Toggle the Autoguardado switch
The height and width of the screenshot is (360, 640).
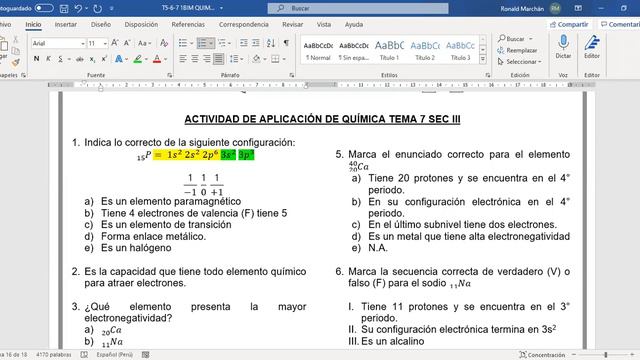[x=44, y=8]
